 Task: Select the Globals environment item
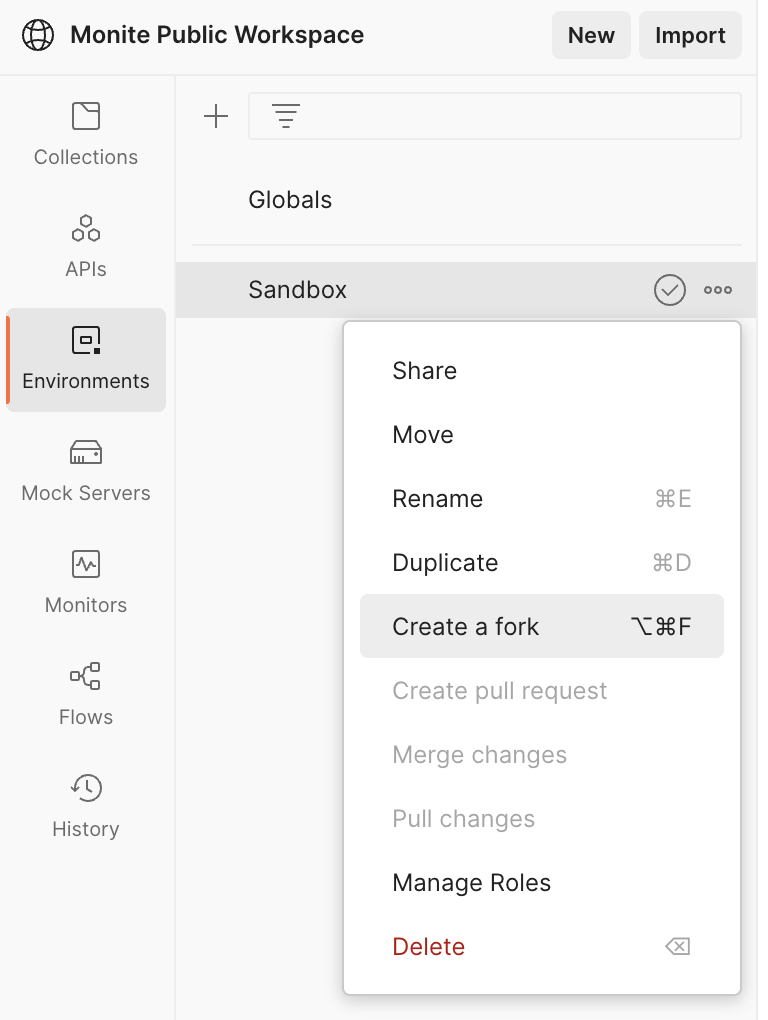pyautogui.click(x=290, y=200)
